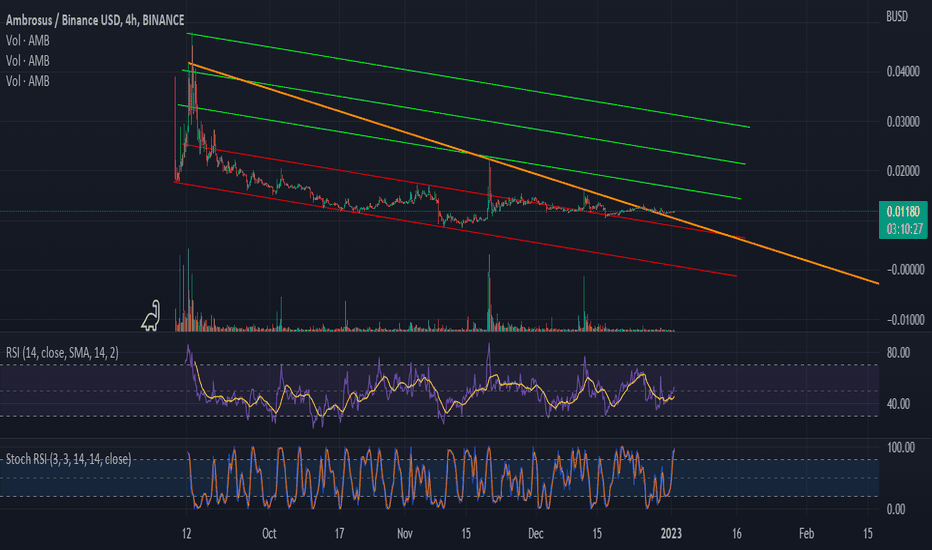The height and width of the screenshot is (550, 932).
Task: Click the 0.04000 price axis label
Action: pos(903,71)
